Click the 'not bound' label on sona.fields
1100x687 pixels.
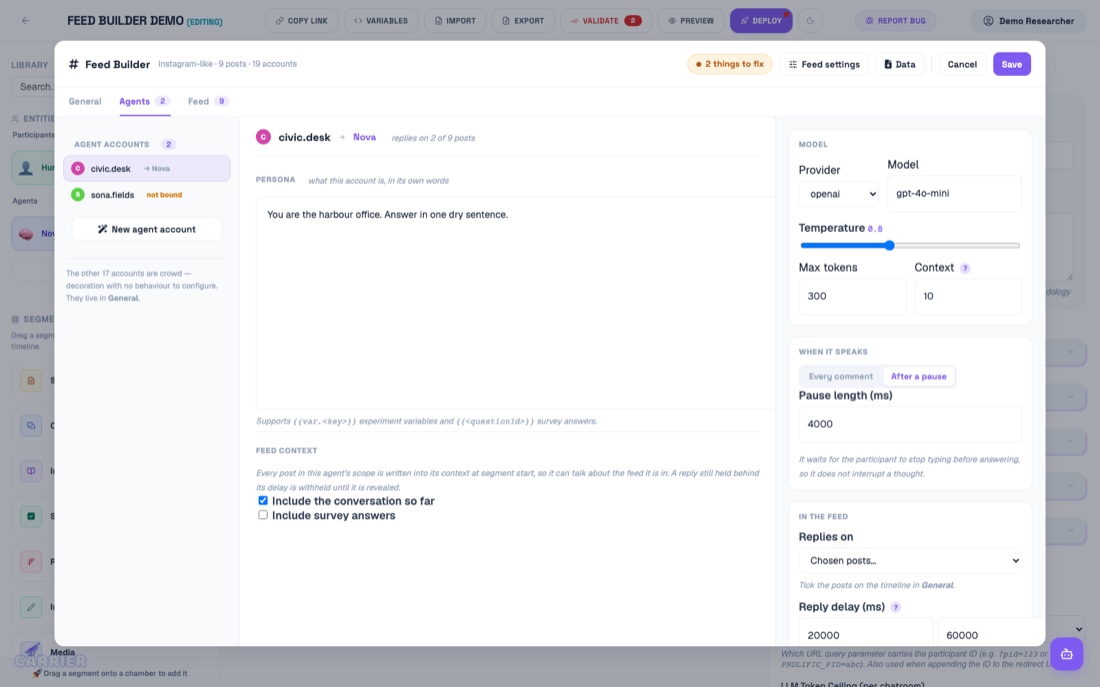click(164, 195)
